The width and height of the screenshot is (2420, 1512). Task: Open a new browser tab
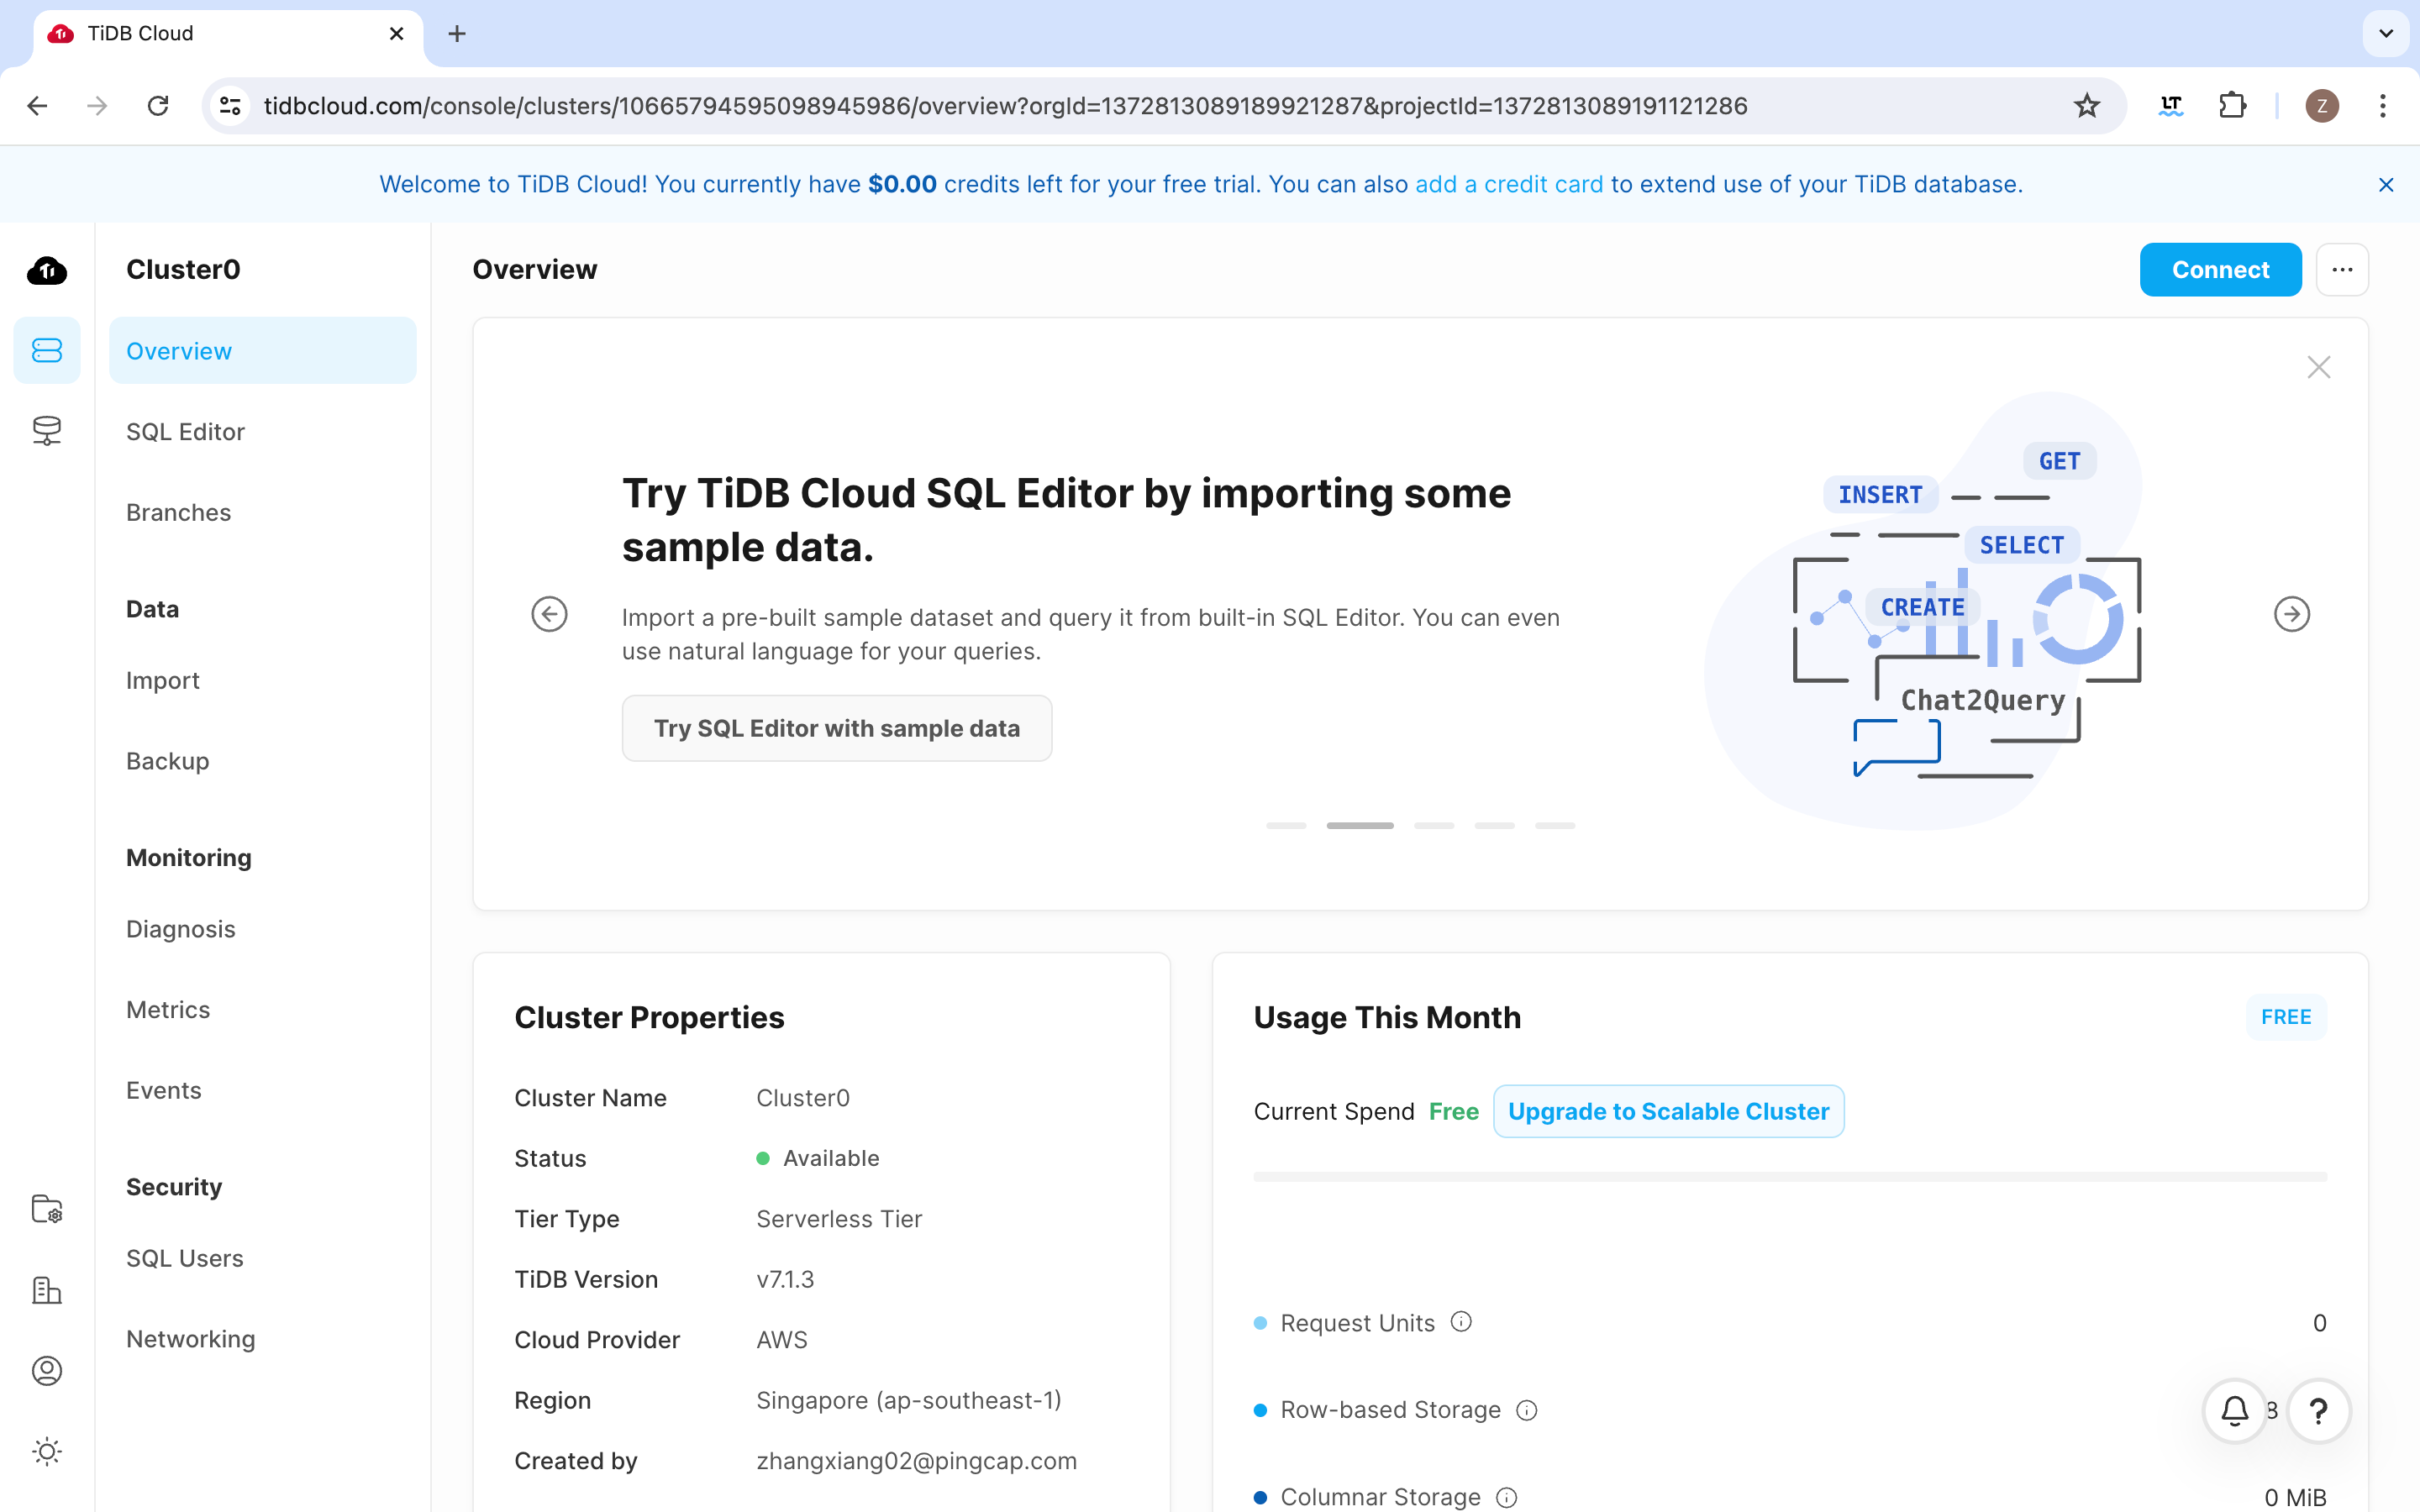tap(457, 34)
